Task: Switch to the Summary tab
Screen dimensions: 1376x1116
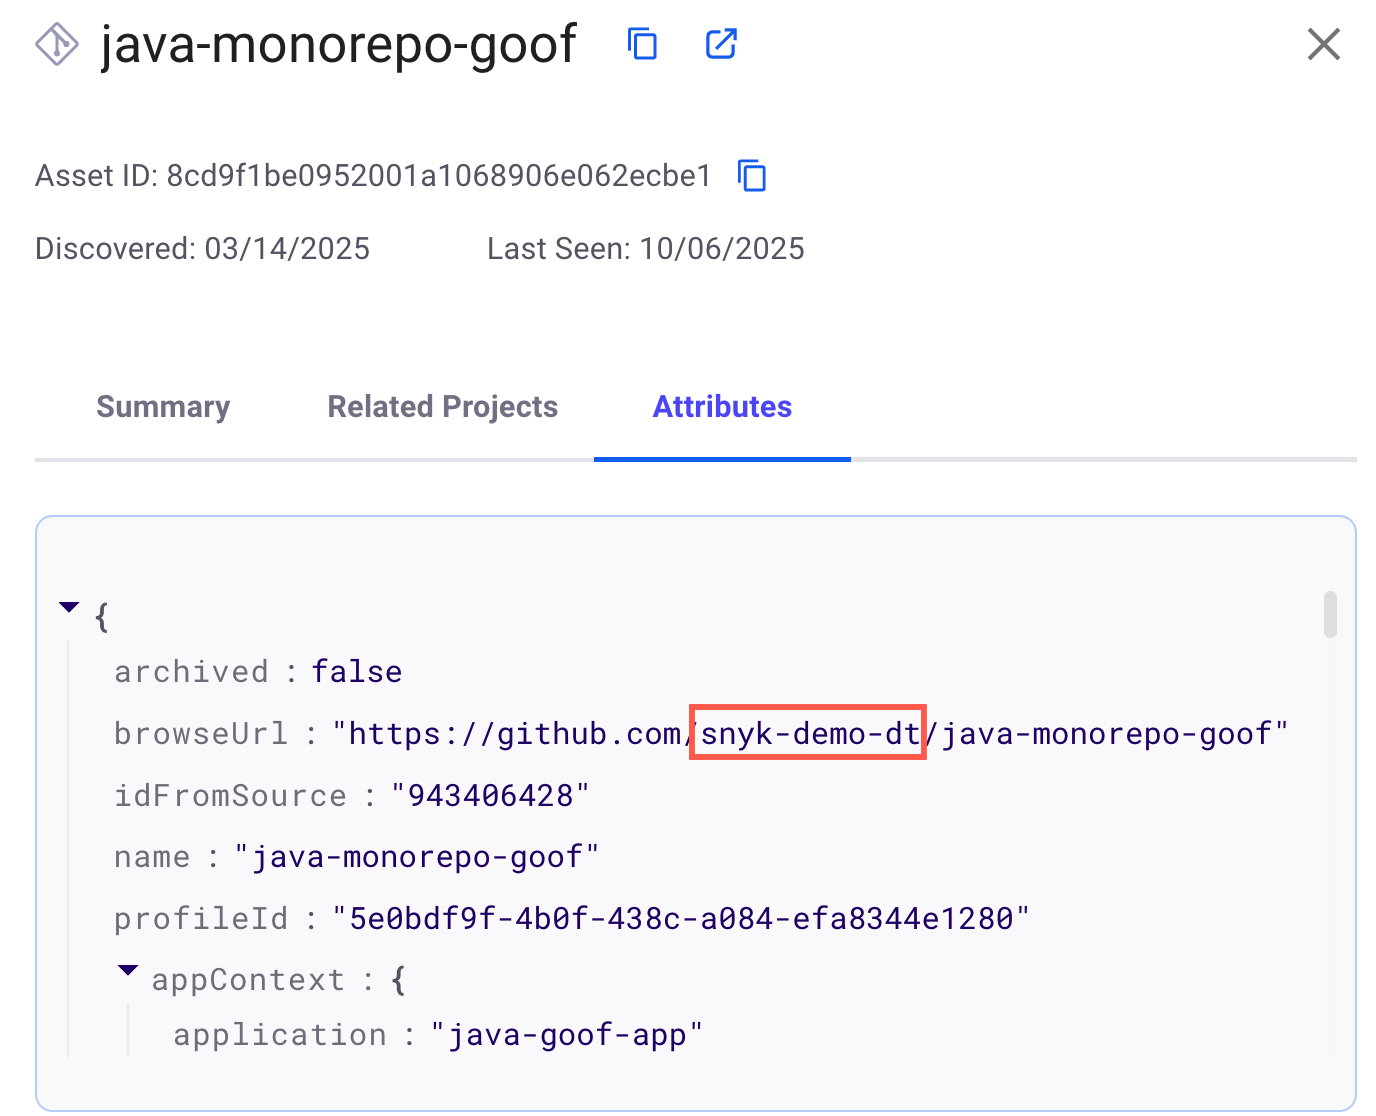Action: pos(163,407)
